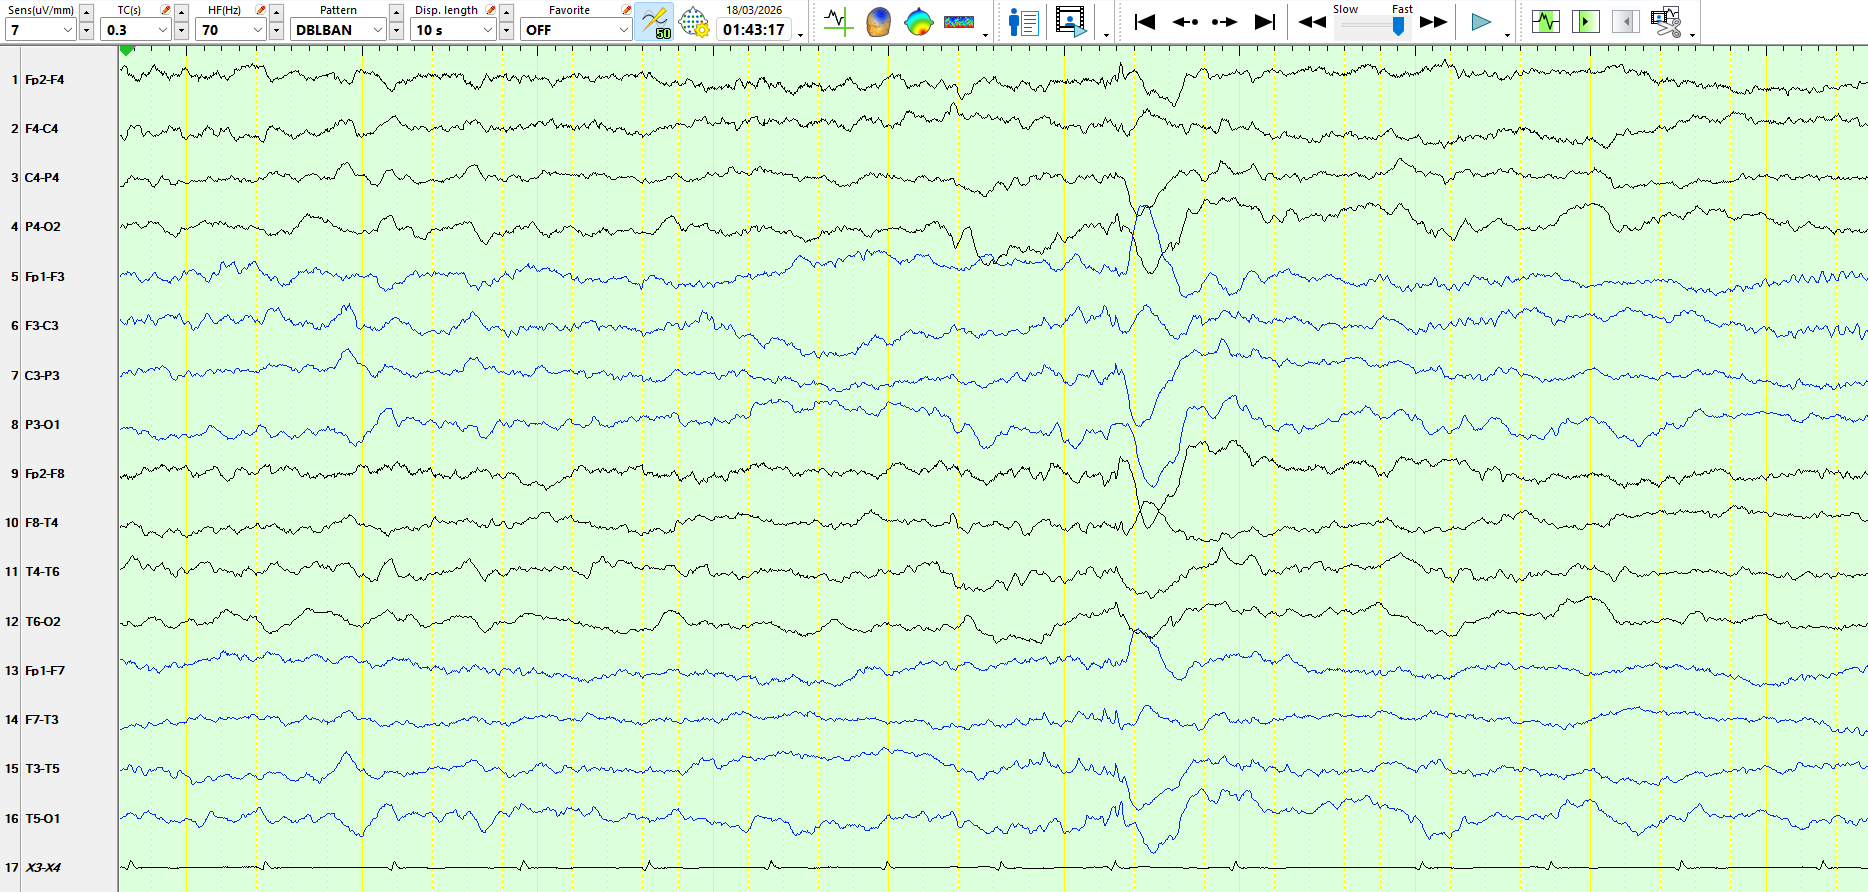
Task: Step the HF(Hz) value down
Action: point(276,30)
